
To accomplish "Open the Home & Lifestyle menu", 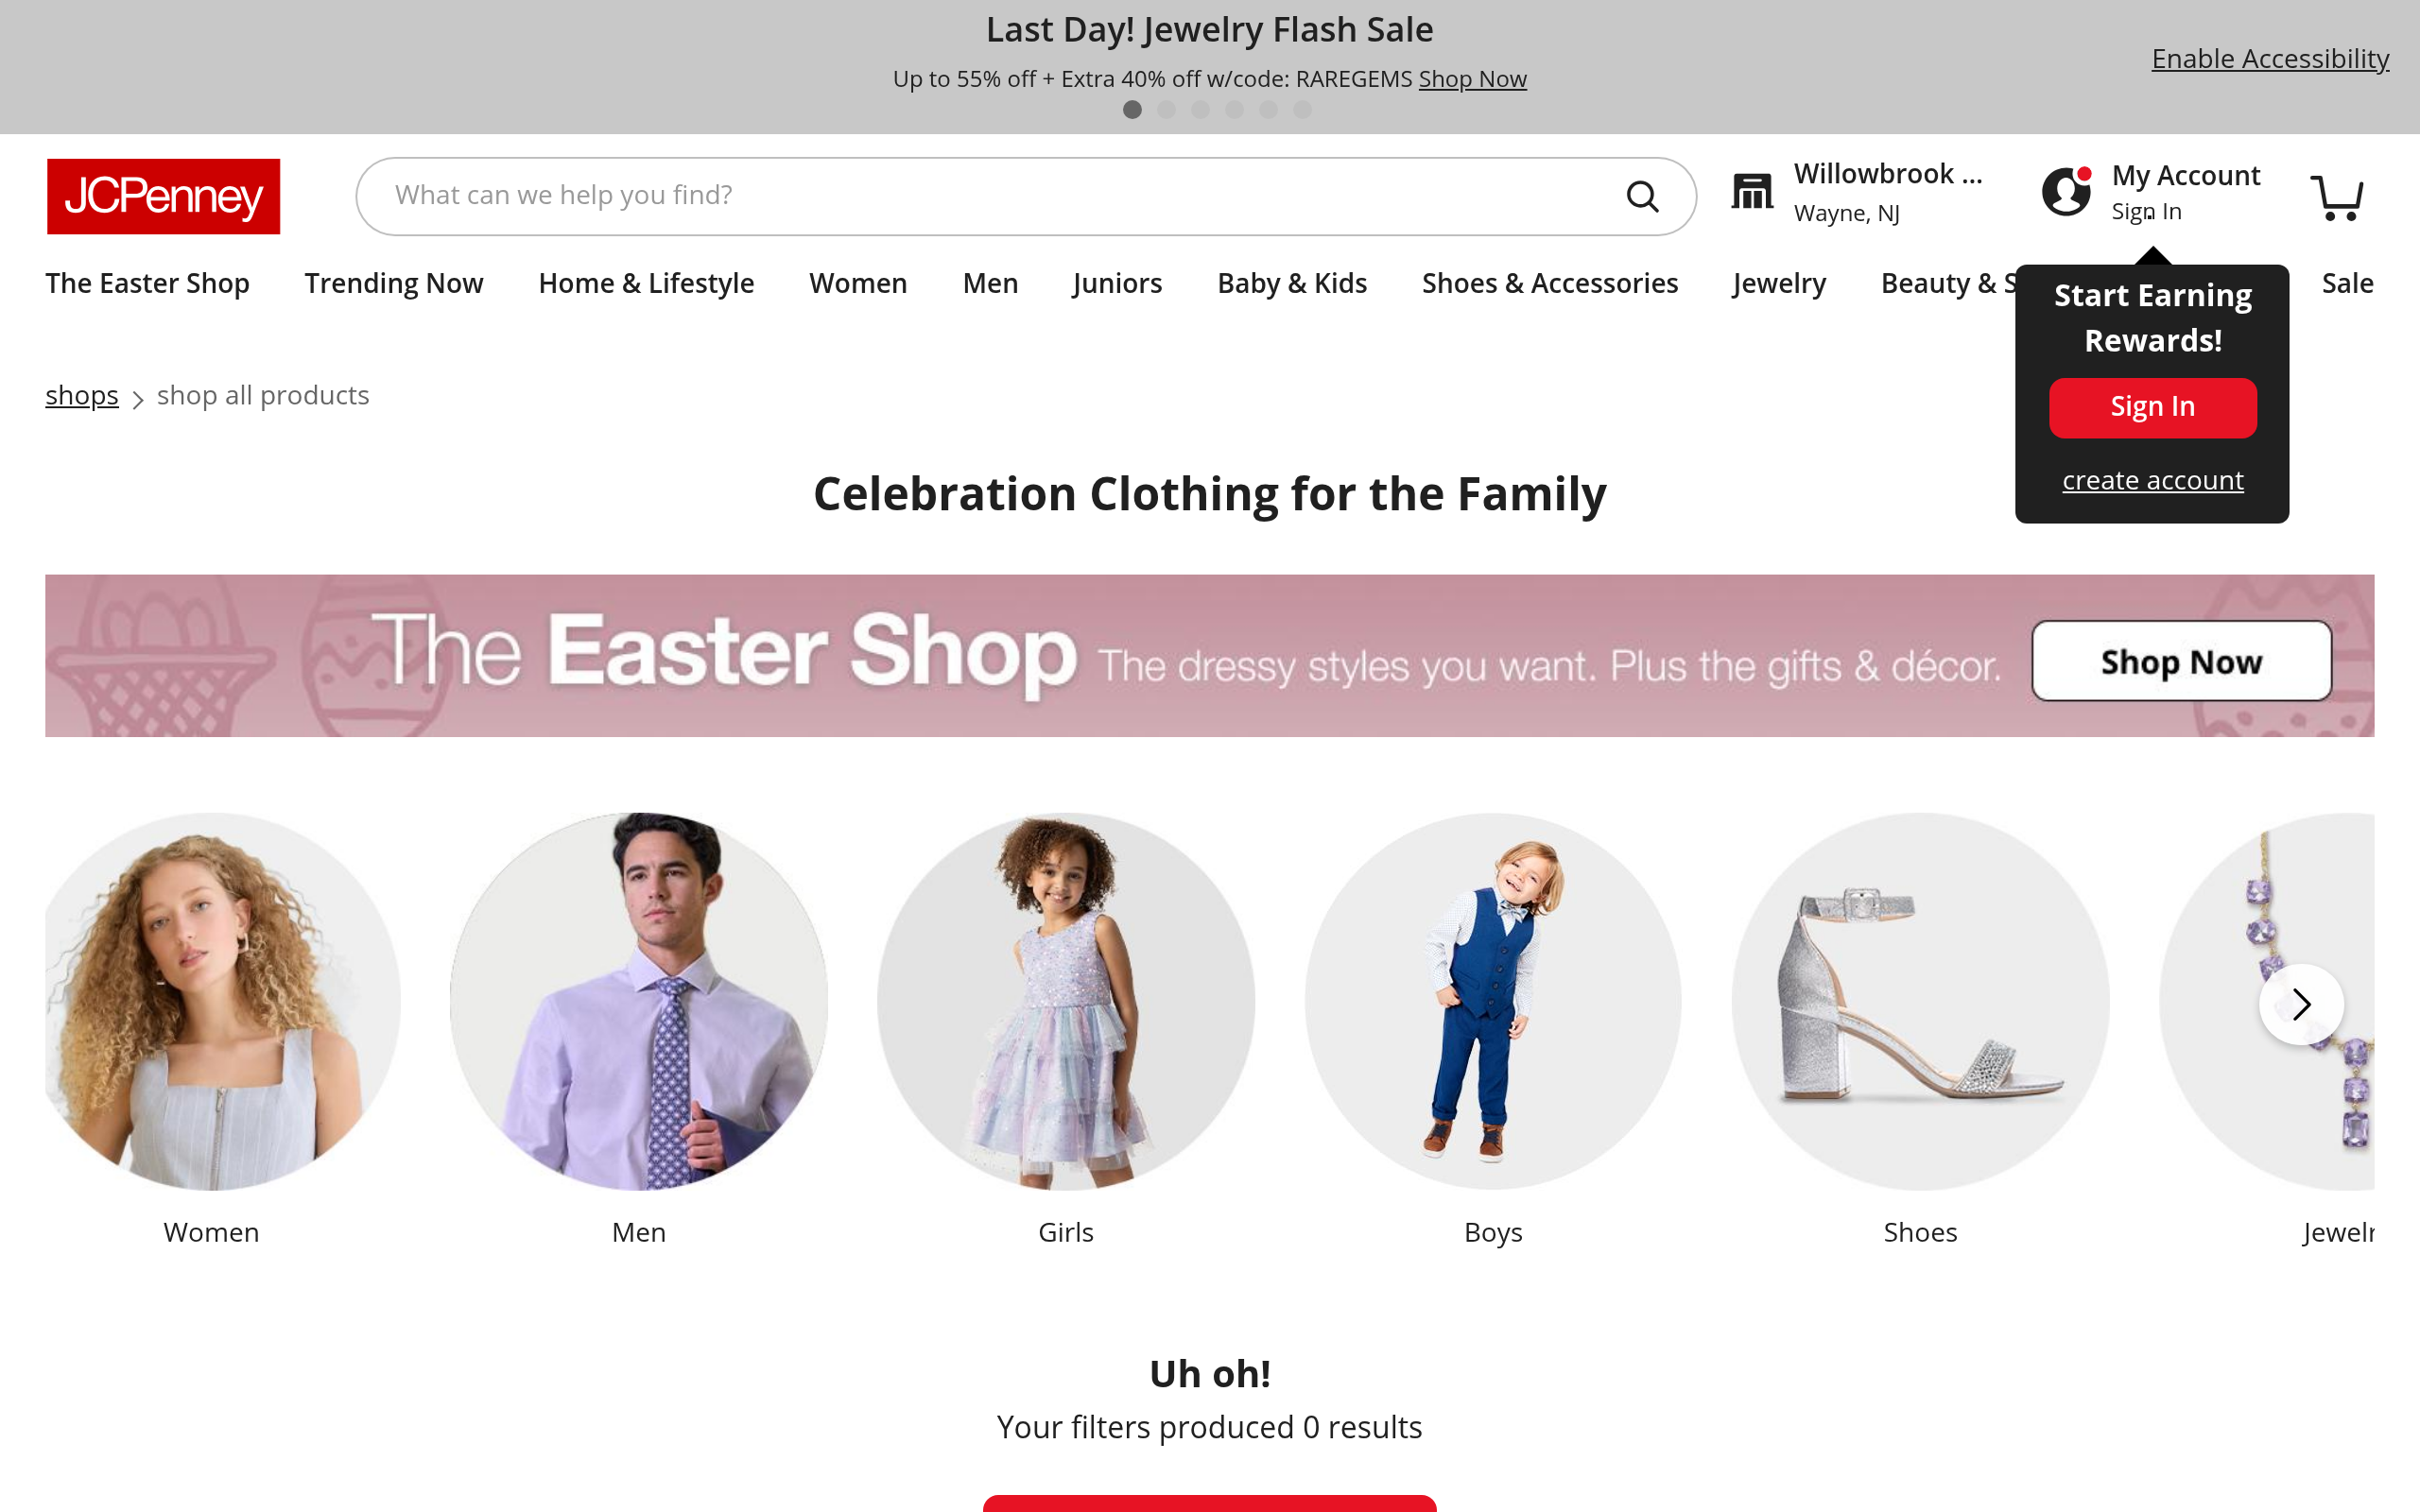I will click(x=646, y=284).
